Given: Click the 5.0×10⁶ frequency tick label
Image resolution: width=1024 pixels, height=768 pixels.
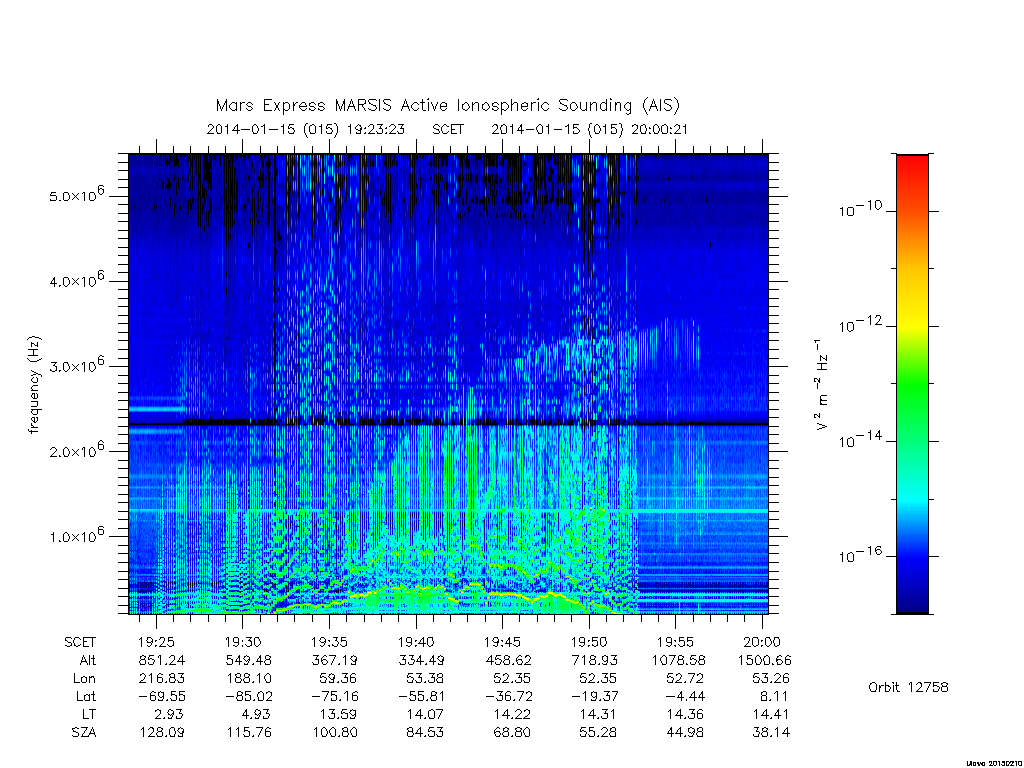Looking at the screenshot, I should point(77,195).
